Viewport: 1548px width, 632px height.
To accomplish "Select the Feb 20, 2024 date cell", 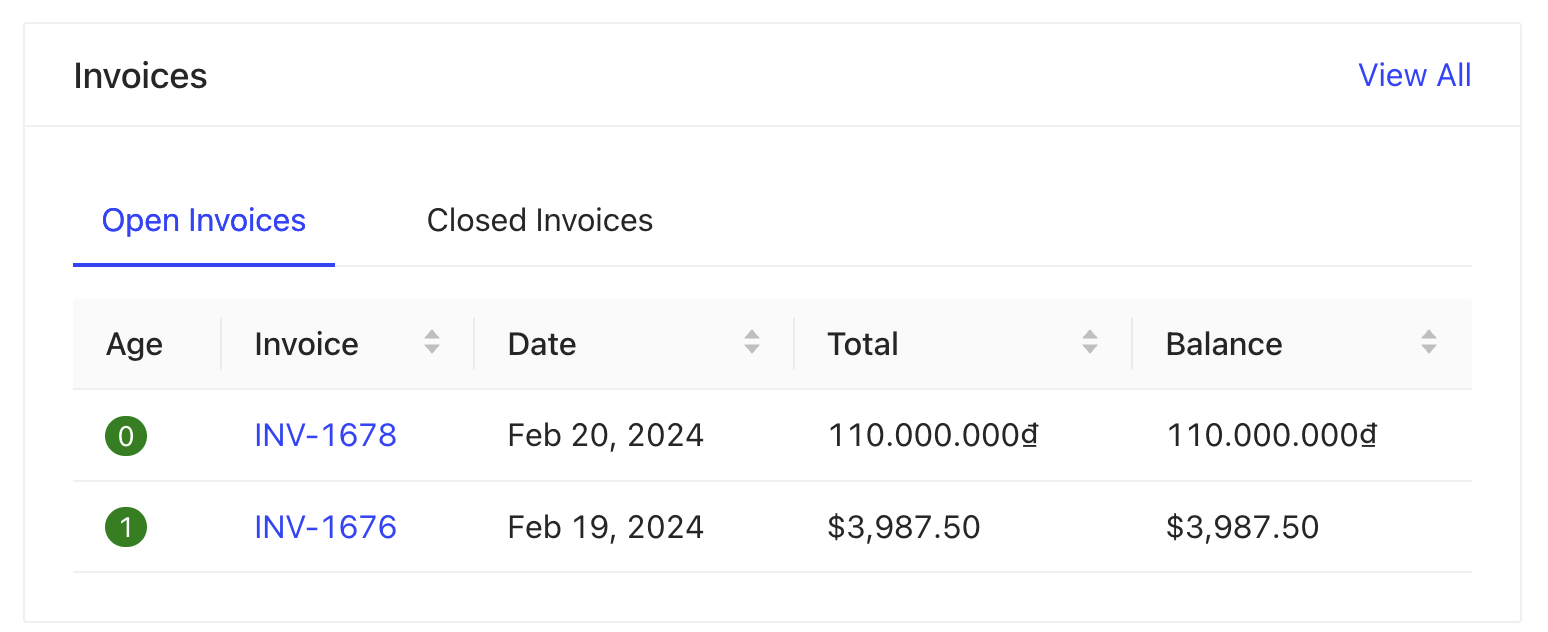I will pos(605,435).
